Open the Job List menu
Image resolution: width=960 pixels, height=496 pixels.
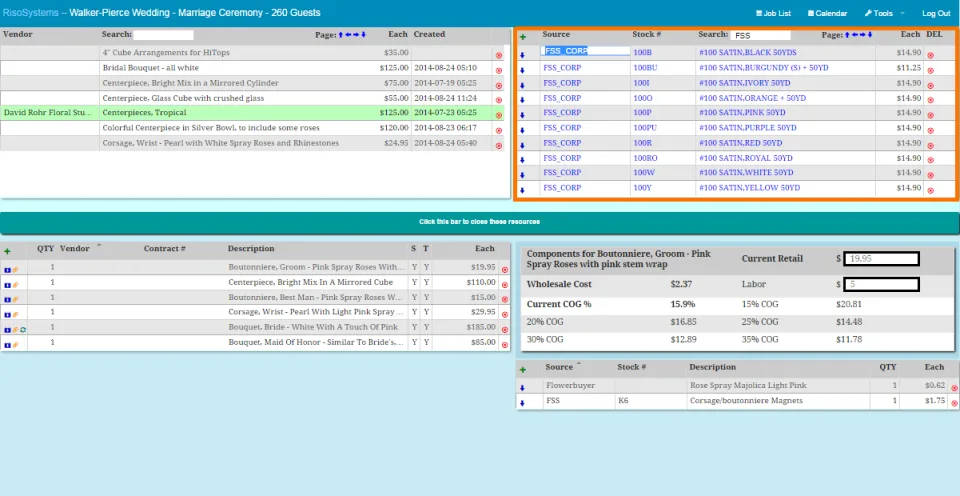[773, 13]
